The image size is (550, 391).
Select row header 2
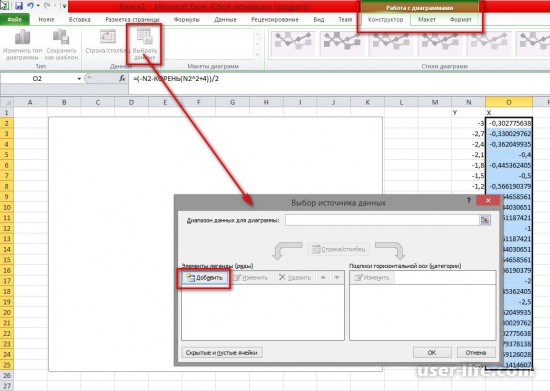[x=6, y=123]
